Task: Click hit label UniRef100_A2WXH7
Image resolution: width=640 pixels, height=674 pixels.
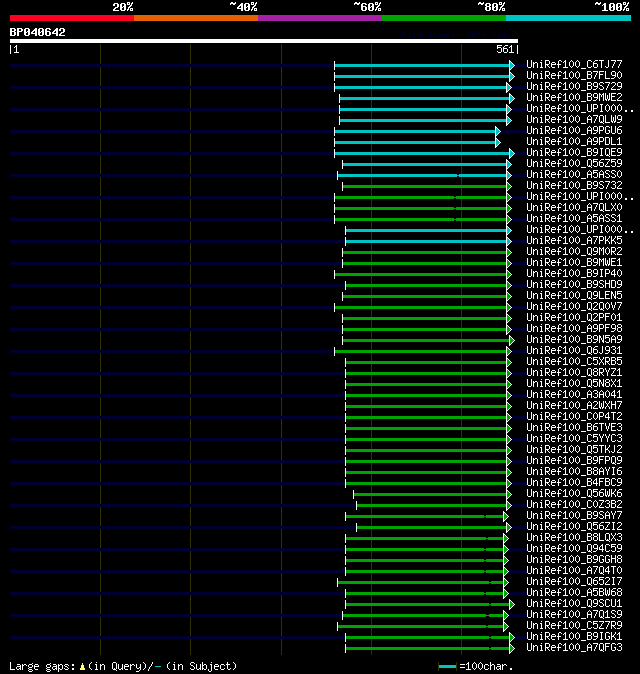Action: point(574,405)
